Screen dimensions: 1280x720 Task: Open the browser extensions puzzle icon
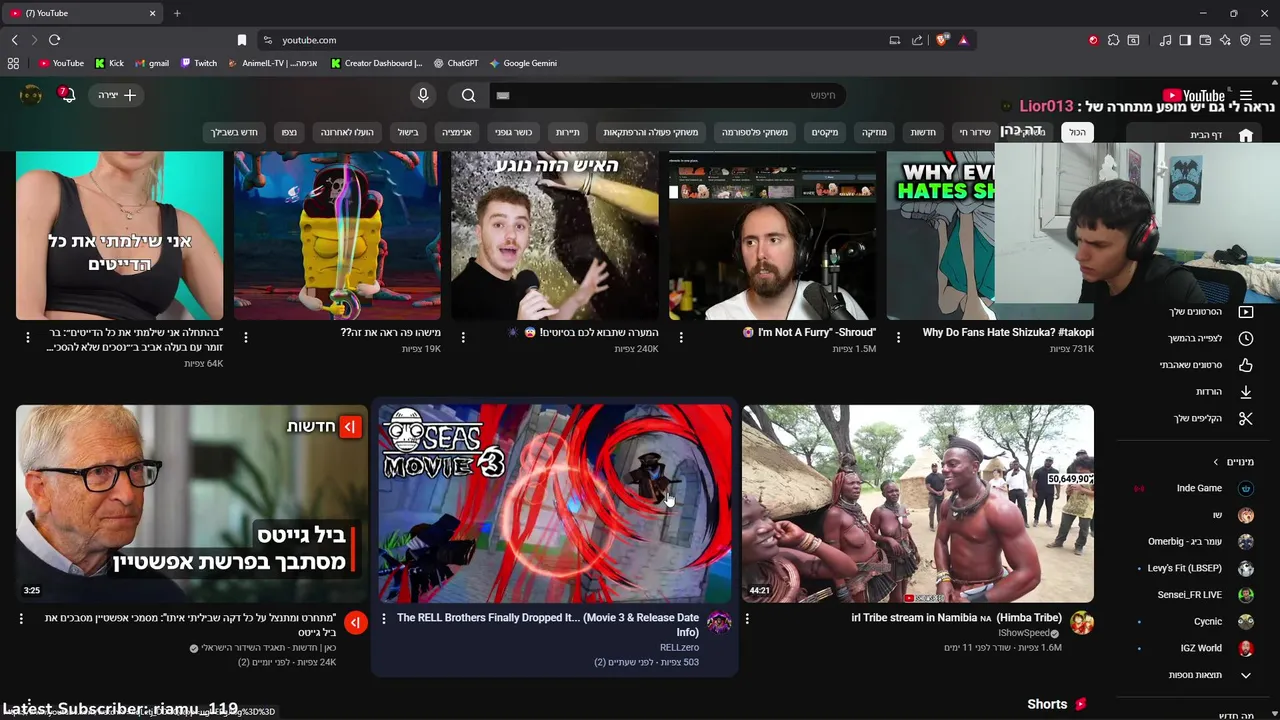pyautogui.click(x=1113, y=40)
